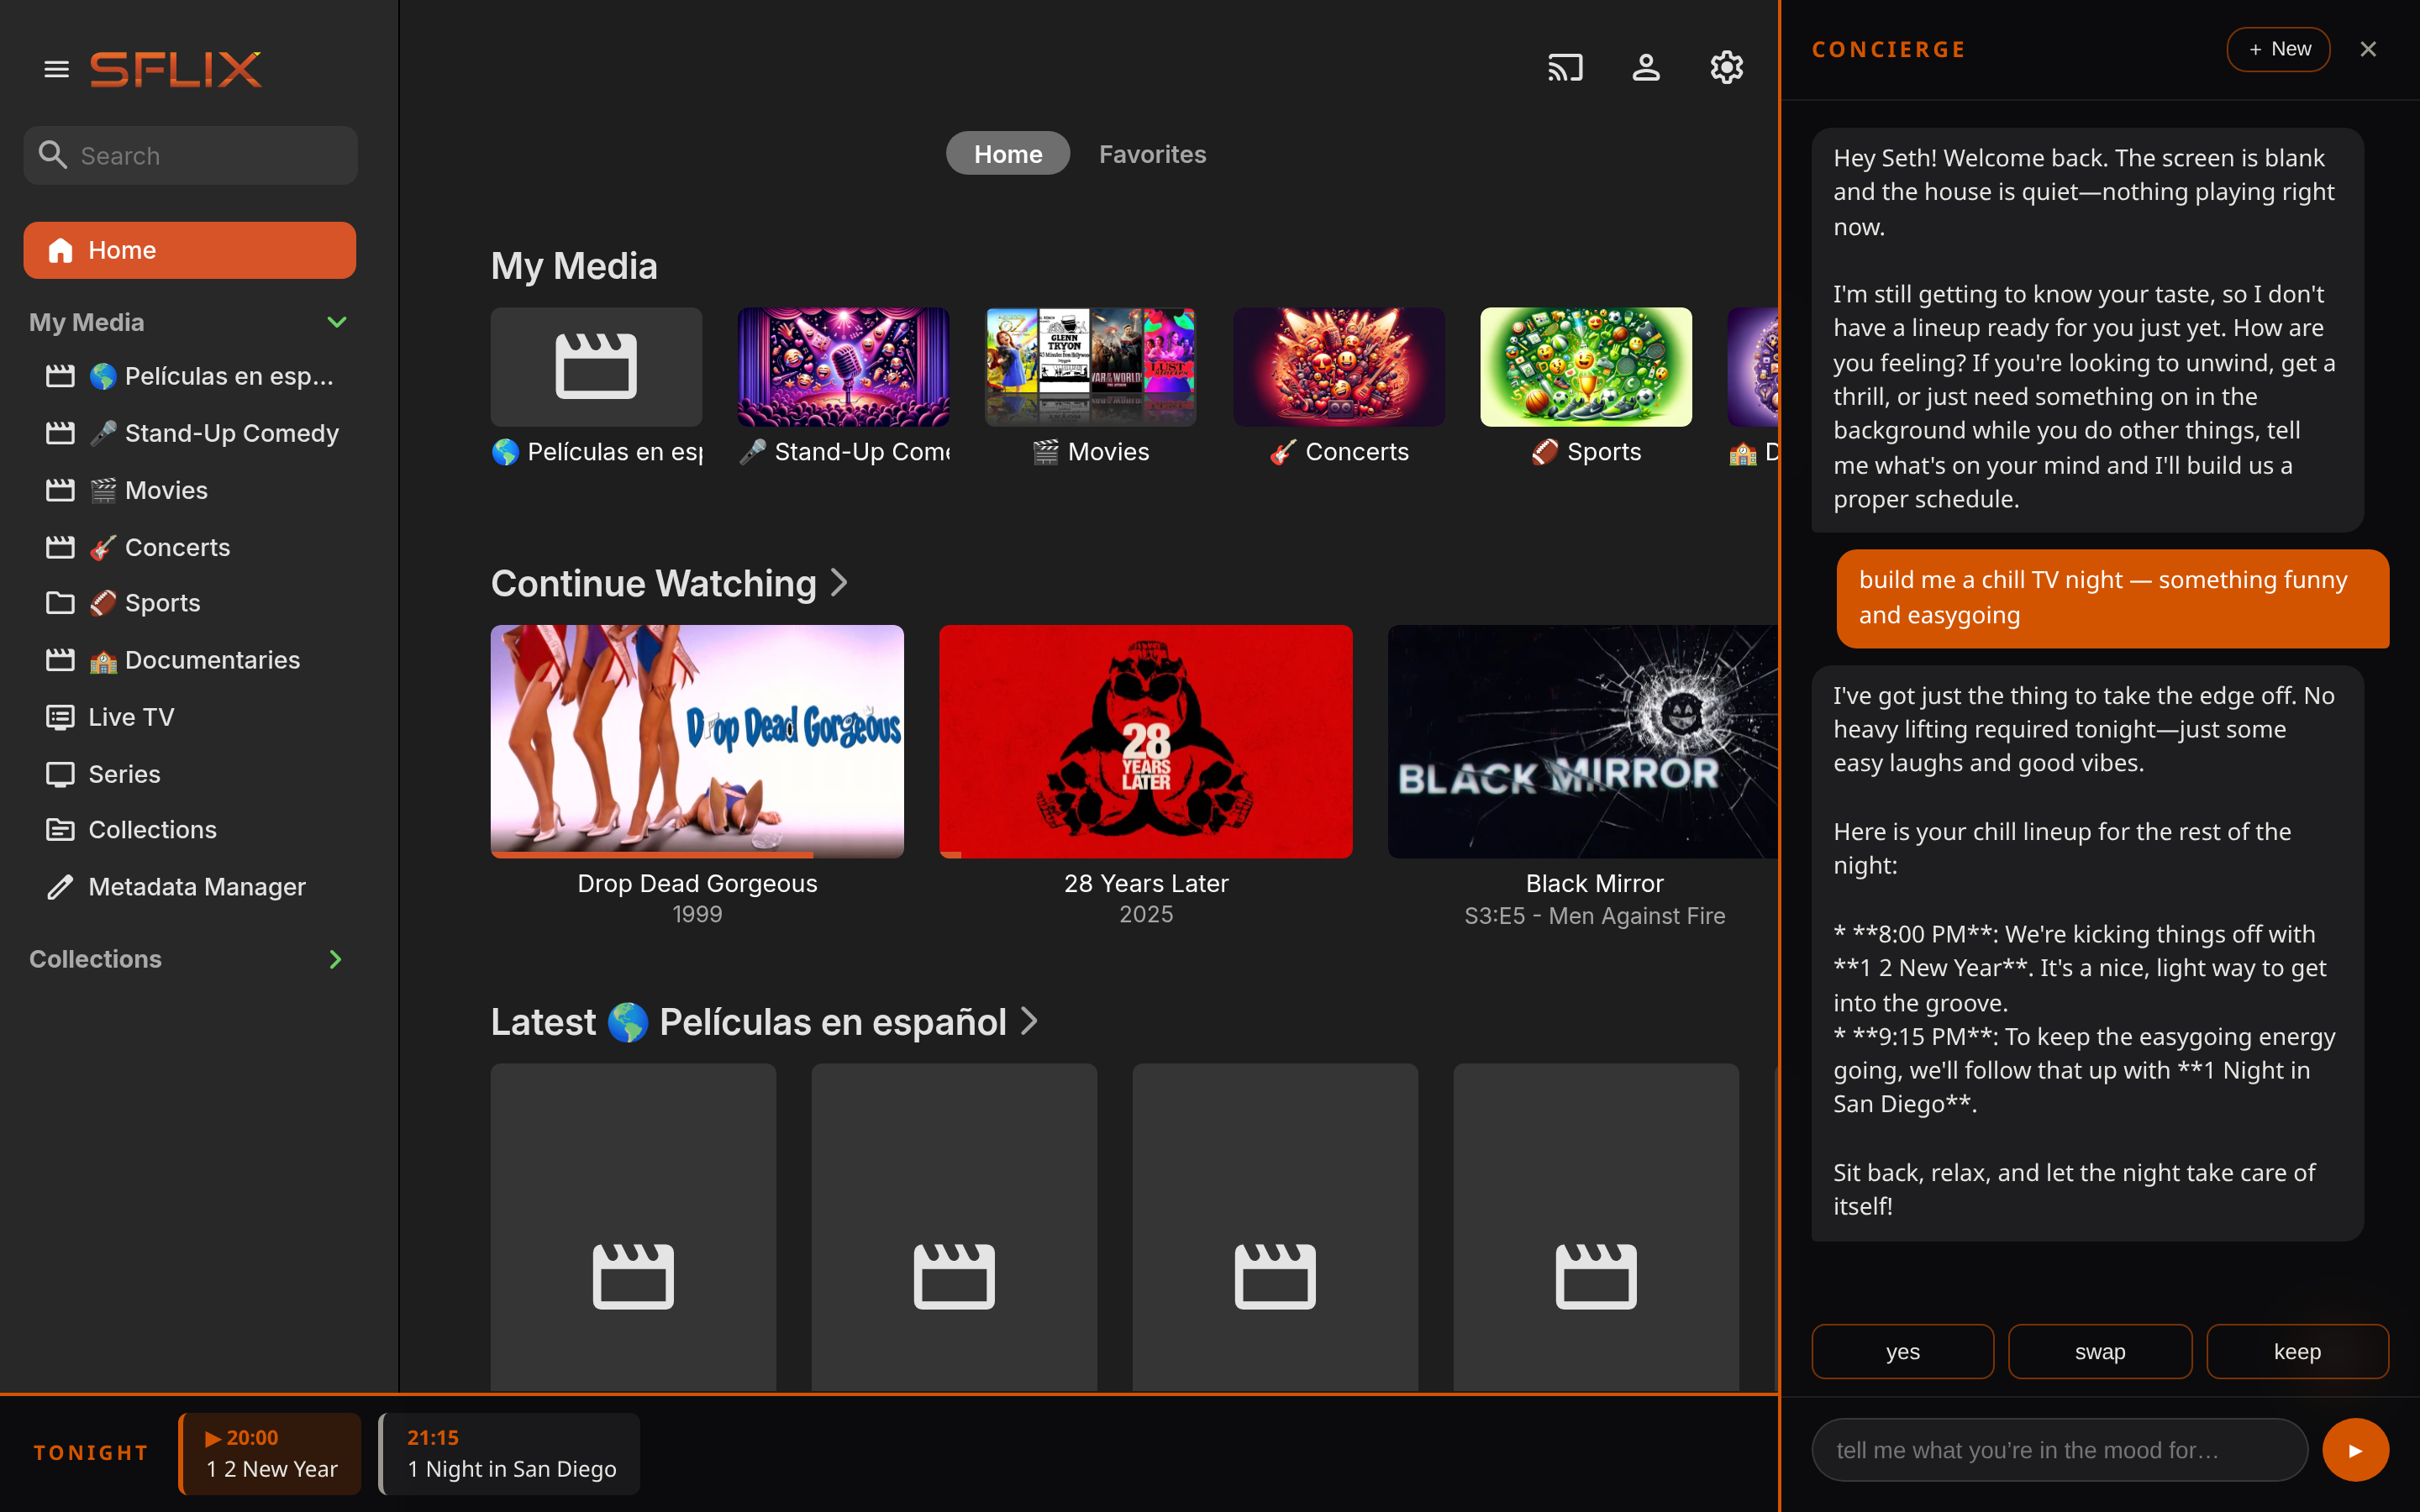Open Metadata Manager from sidebar
This screenshot has width=2420, height=1512.
tap(190, 887)
